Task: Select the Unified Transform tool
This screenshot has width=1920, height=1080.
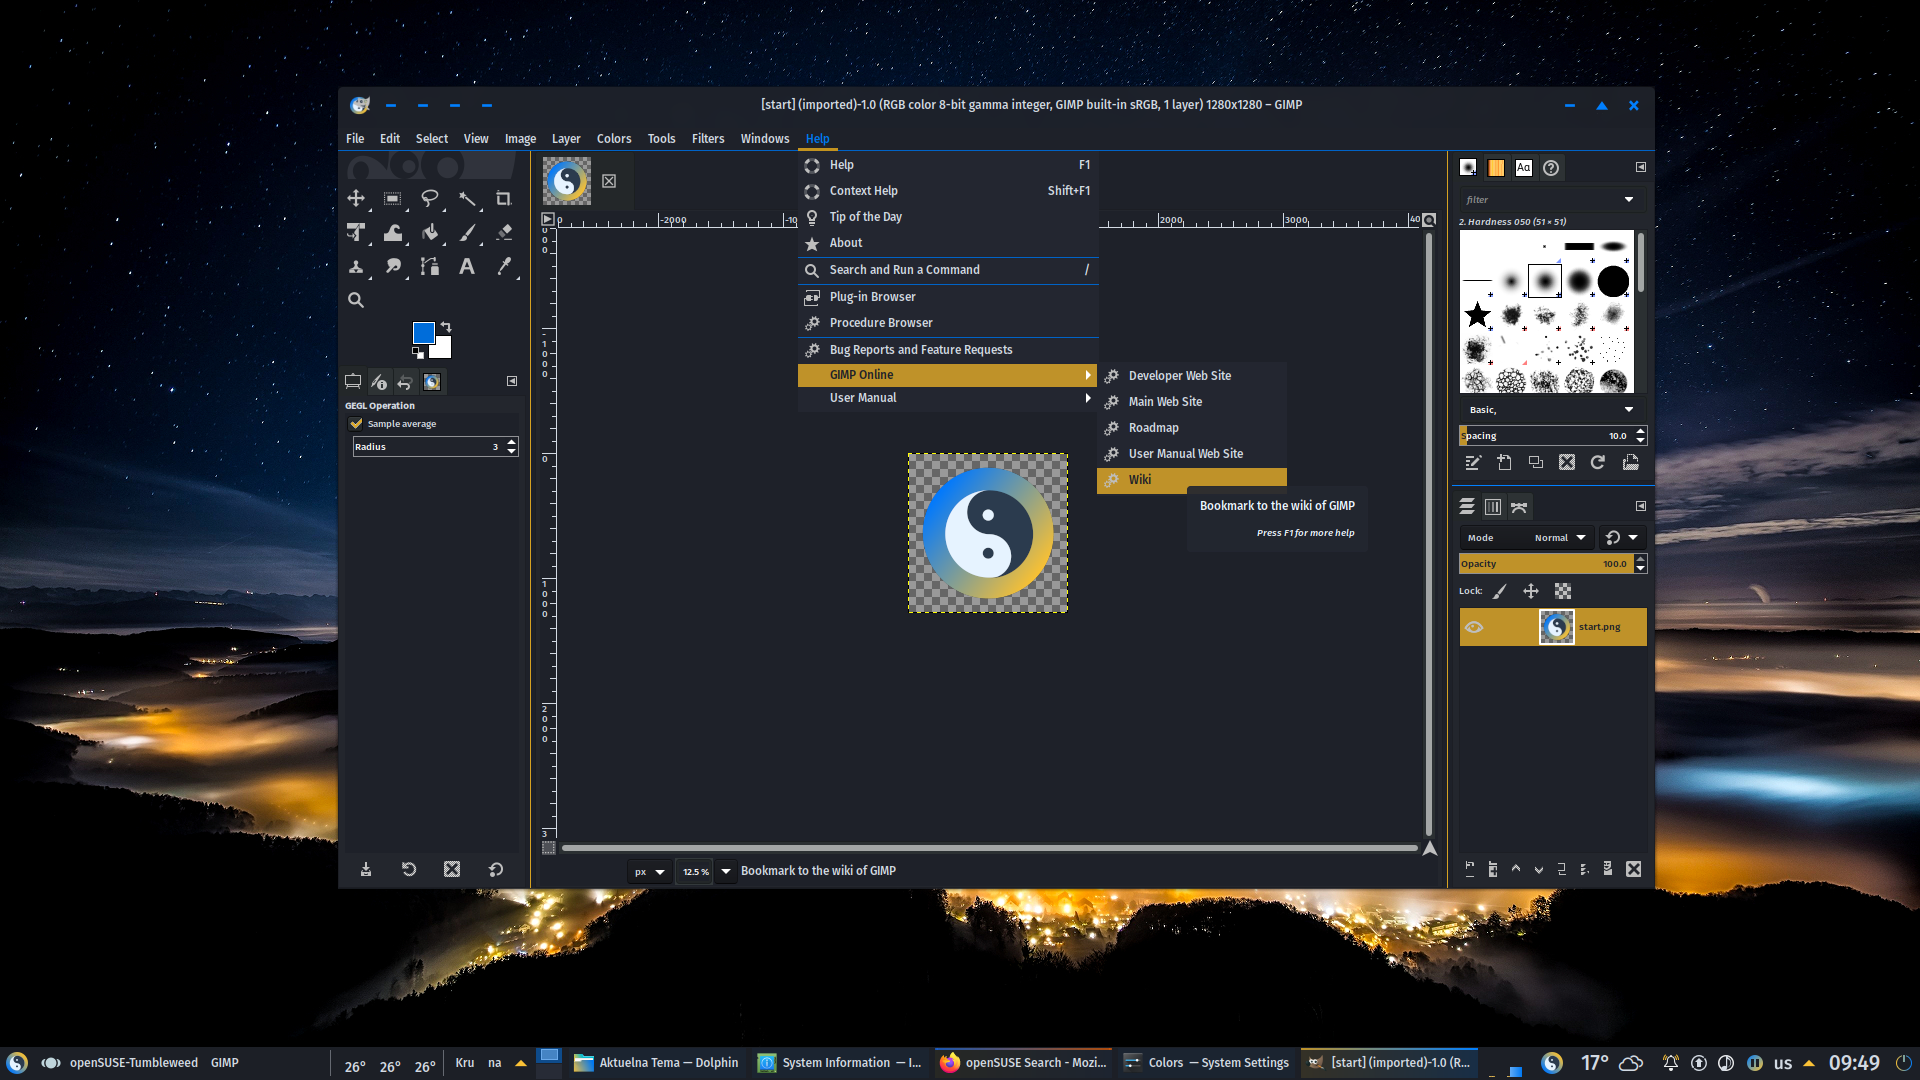Action: 356,233
